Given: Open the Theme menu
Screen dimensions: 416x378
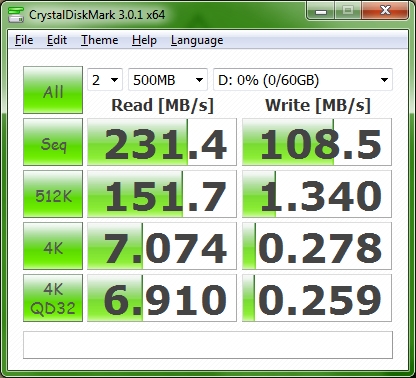Looking at the screenshot, I should 100,40.
